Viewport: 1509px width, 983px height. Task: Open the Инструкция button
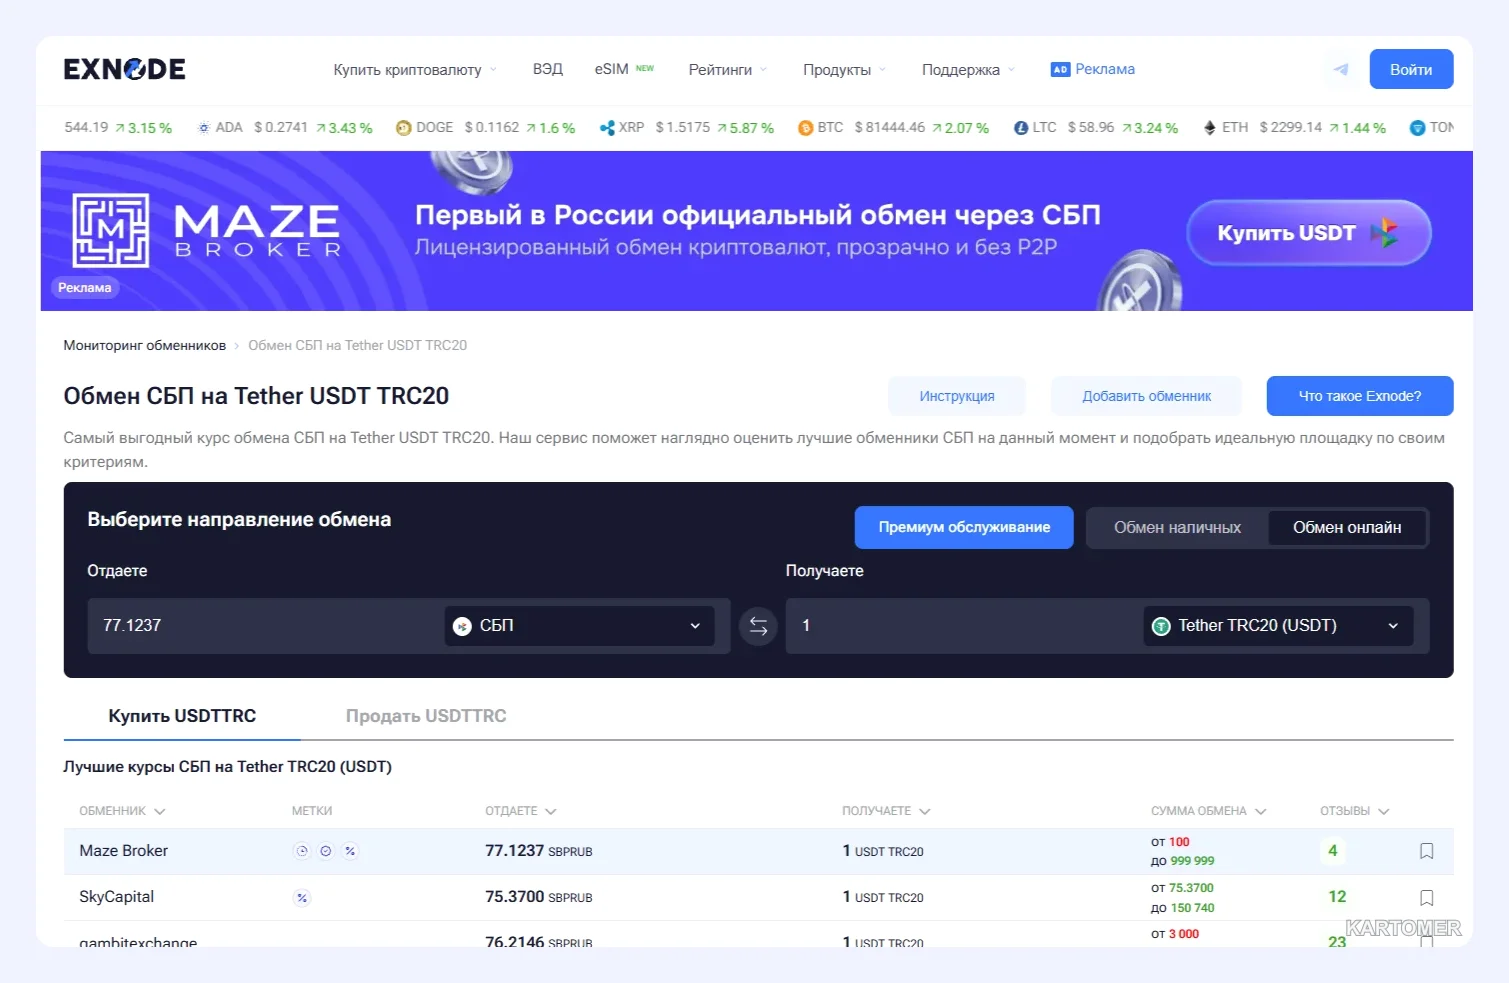[x=957, y=396]
